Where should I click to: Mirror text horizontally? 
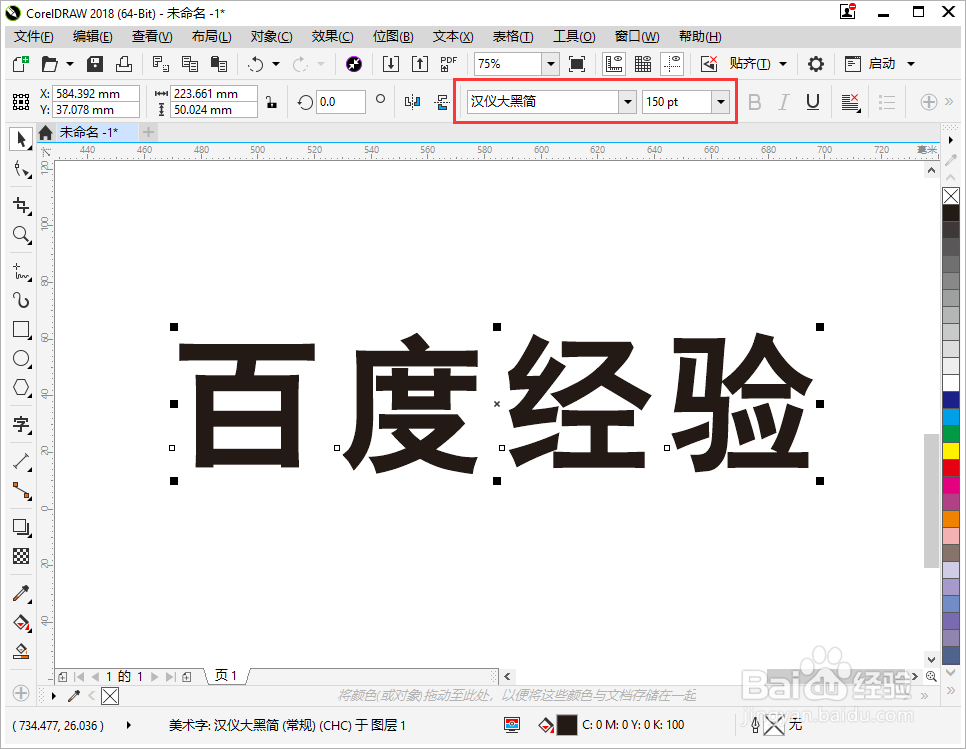coord(412,102)
